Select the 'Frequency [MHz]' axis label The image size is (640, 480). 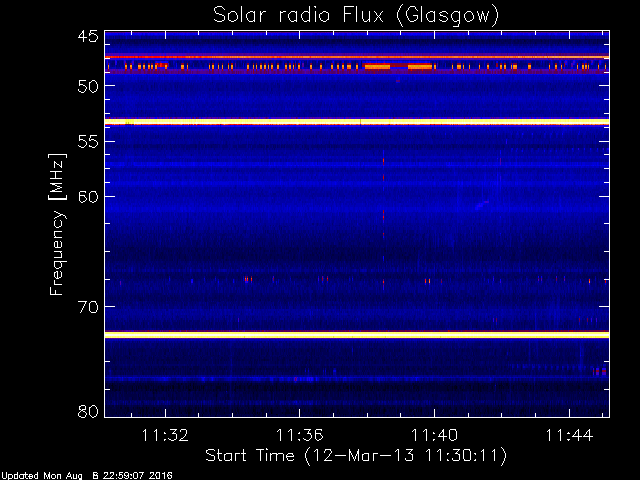point(57,224)
